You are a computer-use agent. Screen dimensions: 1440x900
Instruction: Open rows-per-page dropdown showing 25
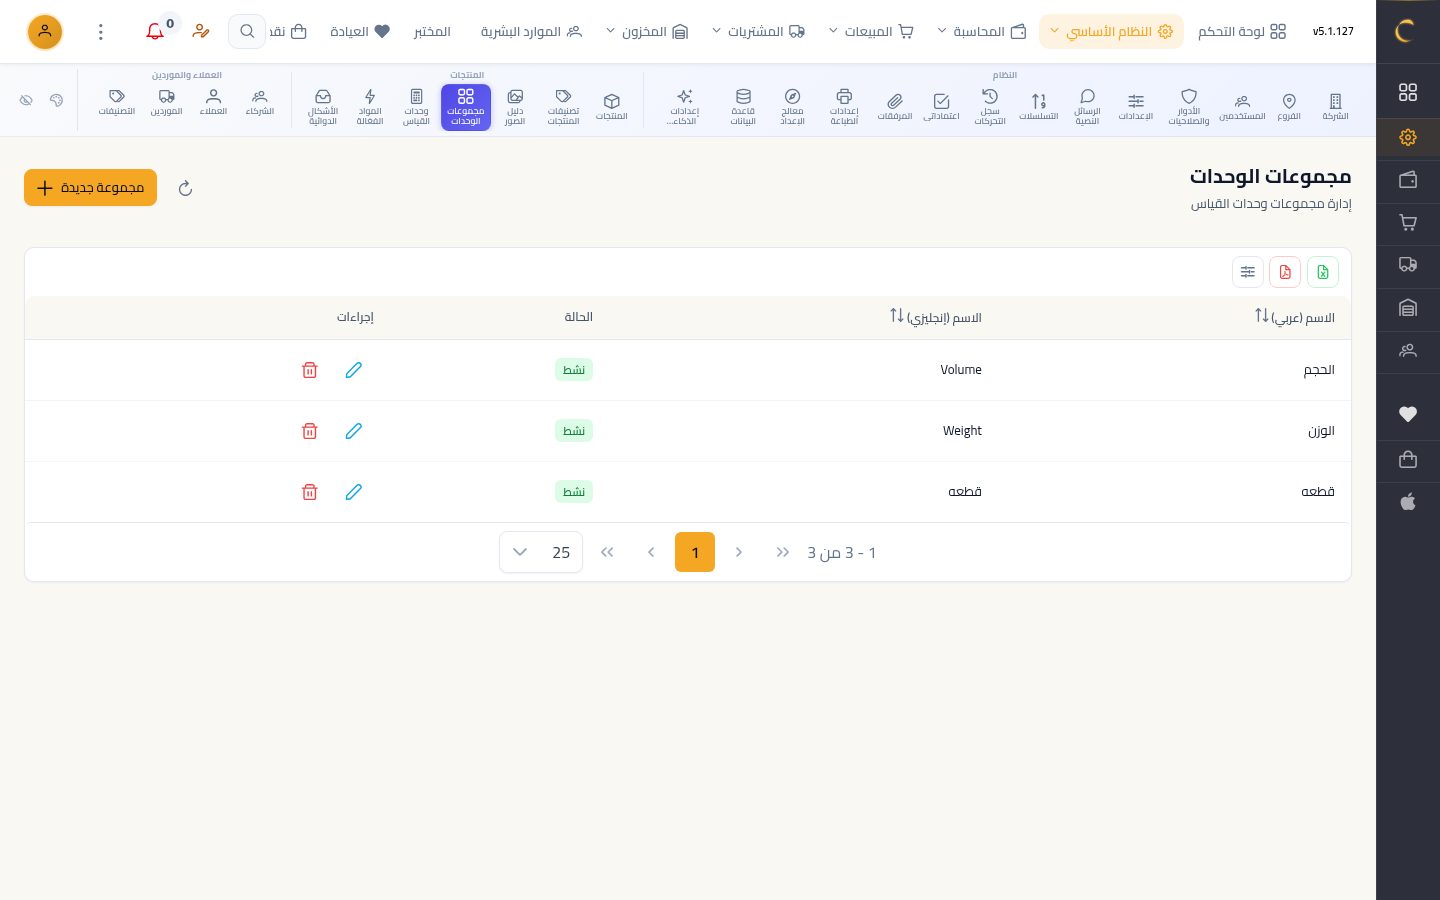(541, 552)
